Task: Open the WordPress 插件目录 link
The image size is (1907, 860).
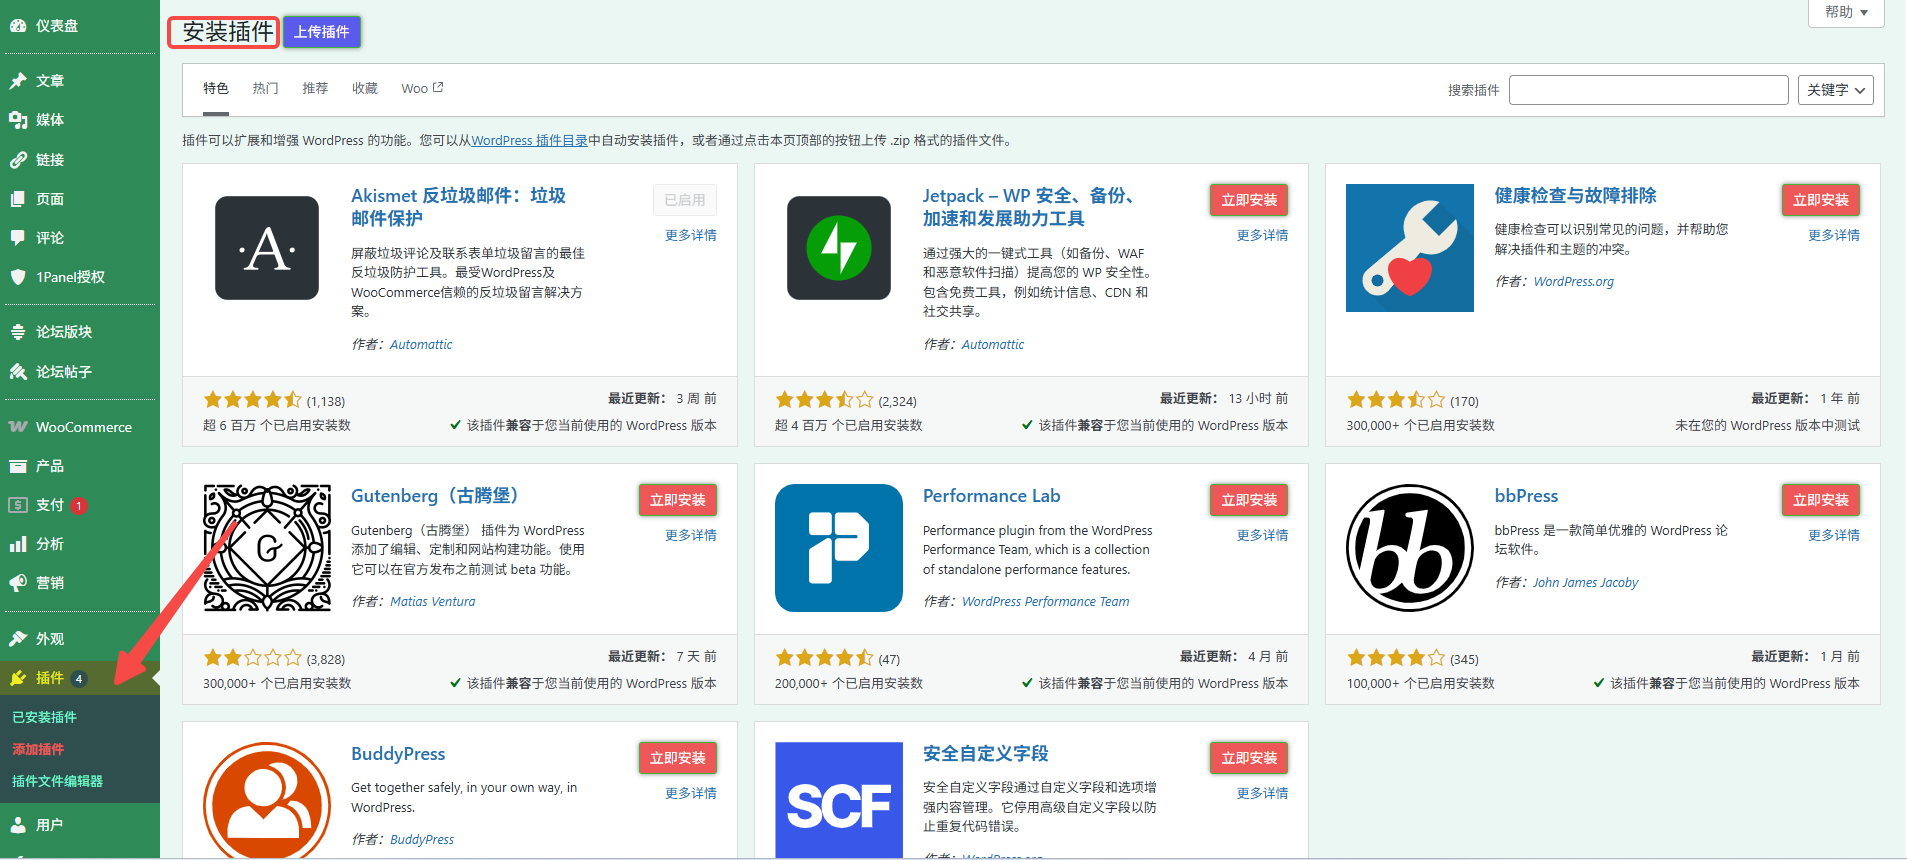Action: (x=529, y=141)
